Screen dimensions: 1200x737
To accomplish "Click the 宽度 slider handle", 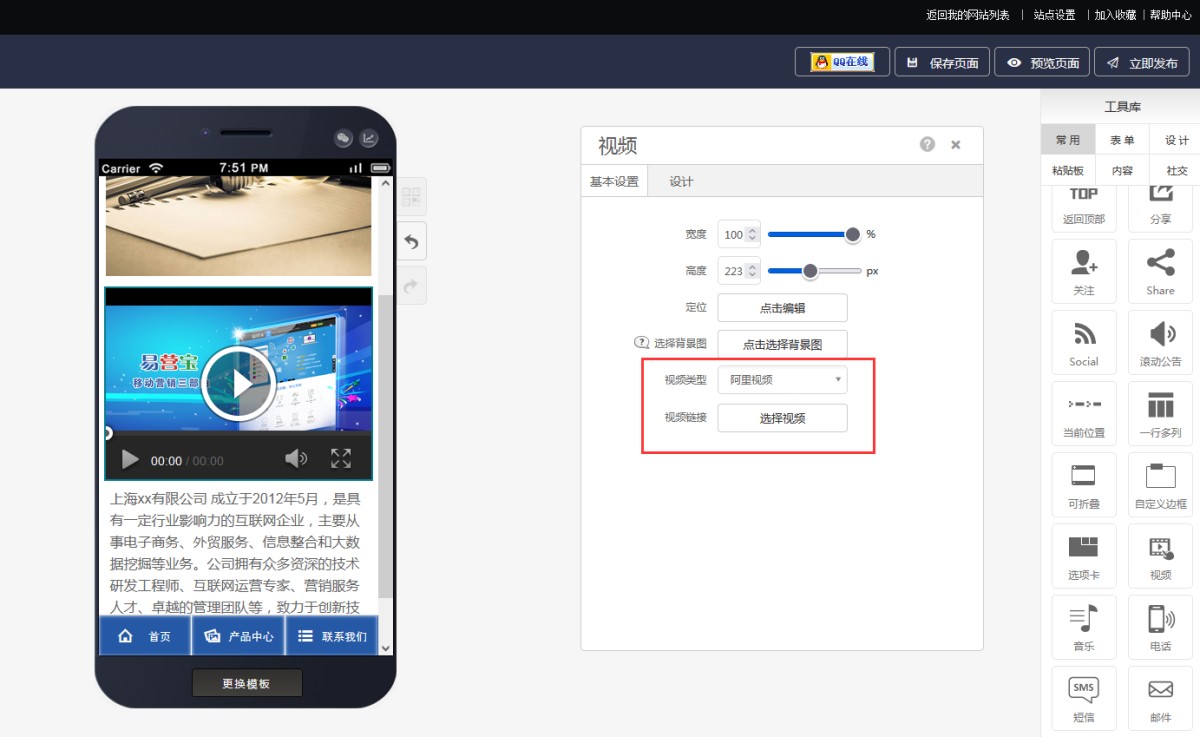I will pyautogui.click(x=852, y=234).
